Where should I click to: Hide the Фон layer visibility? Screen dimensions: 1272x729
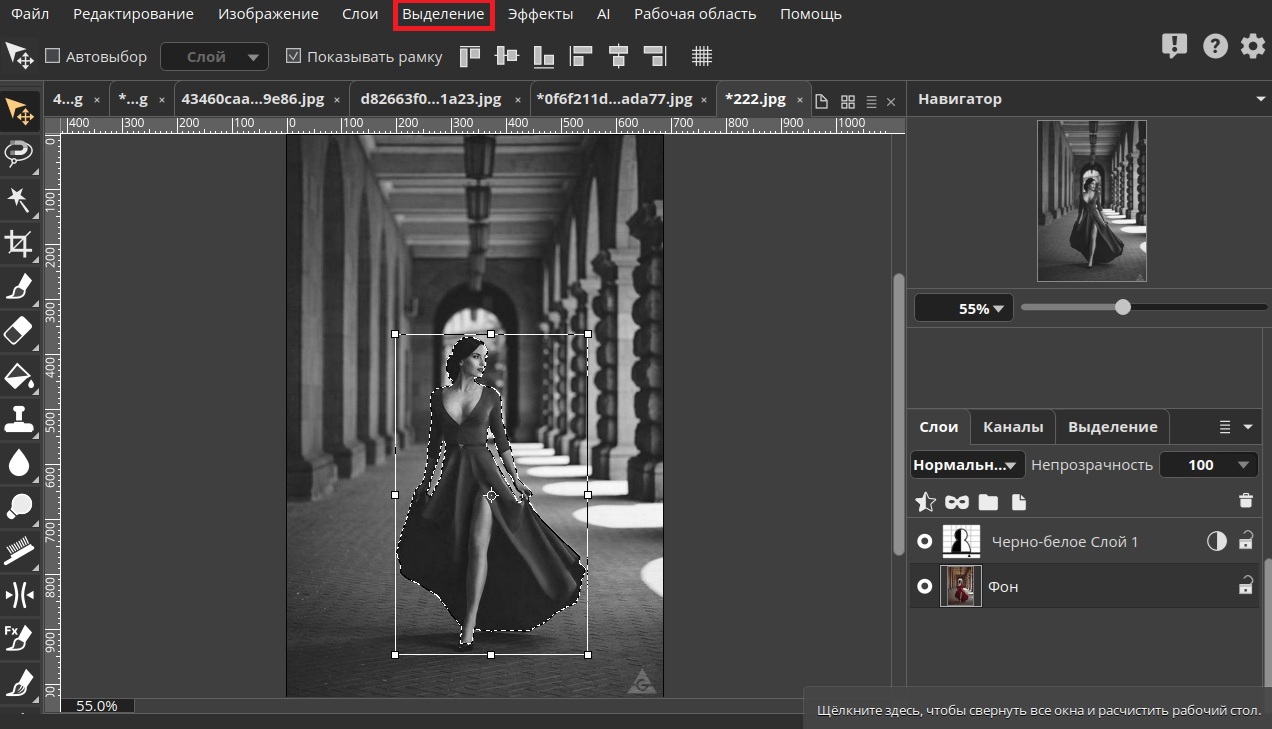click(925, 586)
